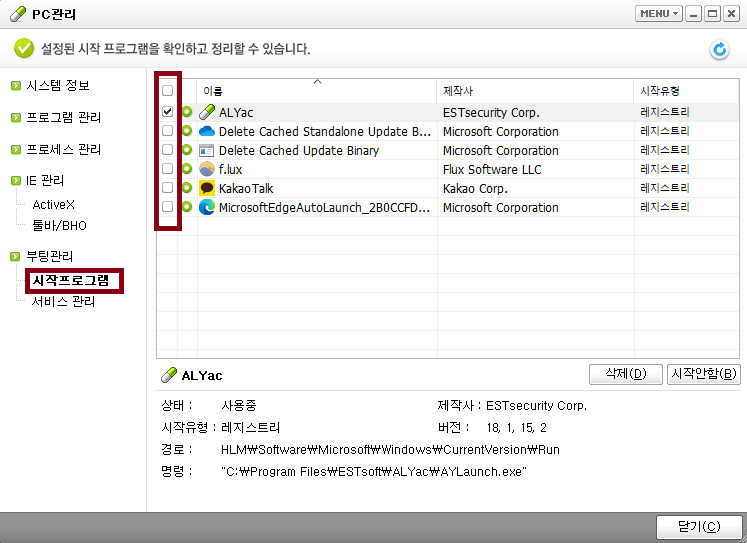Viewport: 747px width, 543px height.
Task: Click the AYLaunch.exe command text
Action: click(374, 472)
